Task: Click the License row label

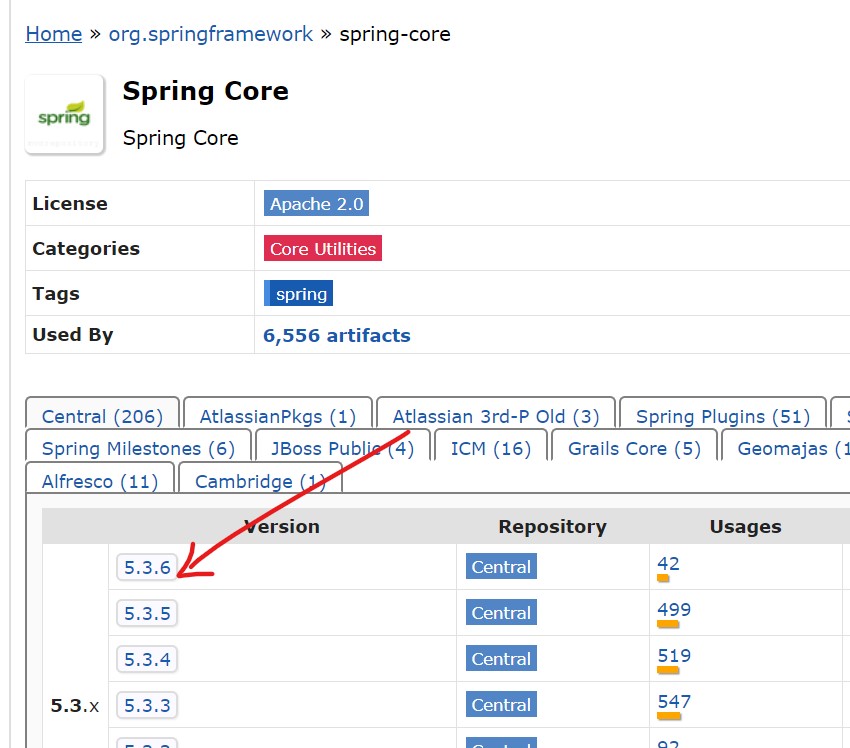Action: (x=70, y=203)
